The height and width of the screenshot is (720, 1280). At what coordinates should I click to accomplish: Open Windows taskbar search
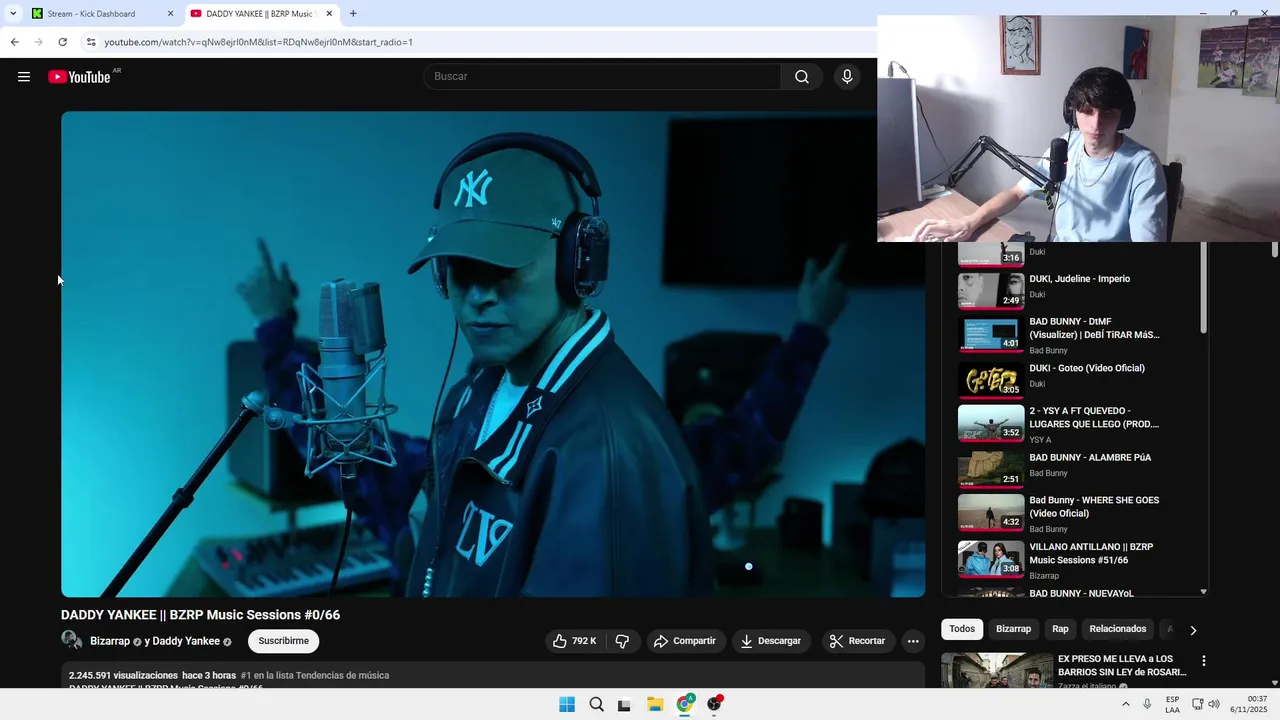(x=596, y=704)
